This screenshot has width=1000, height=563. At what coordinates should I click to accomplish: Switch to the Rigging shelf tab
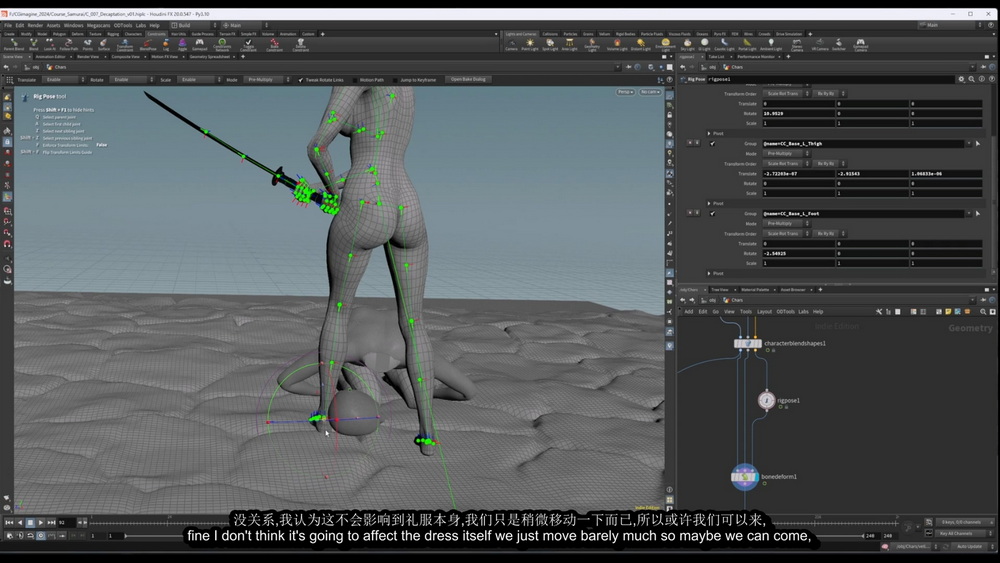(x=113, y=34)
